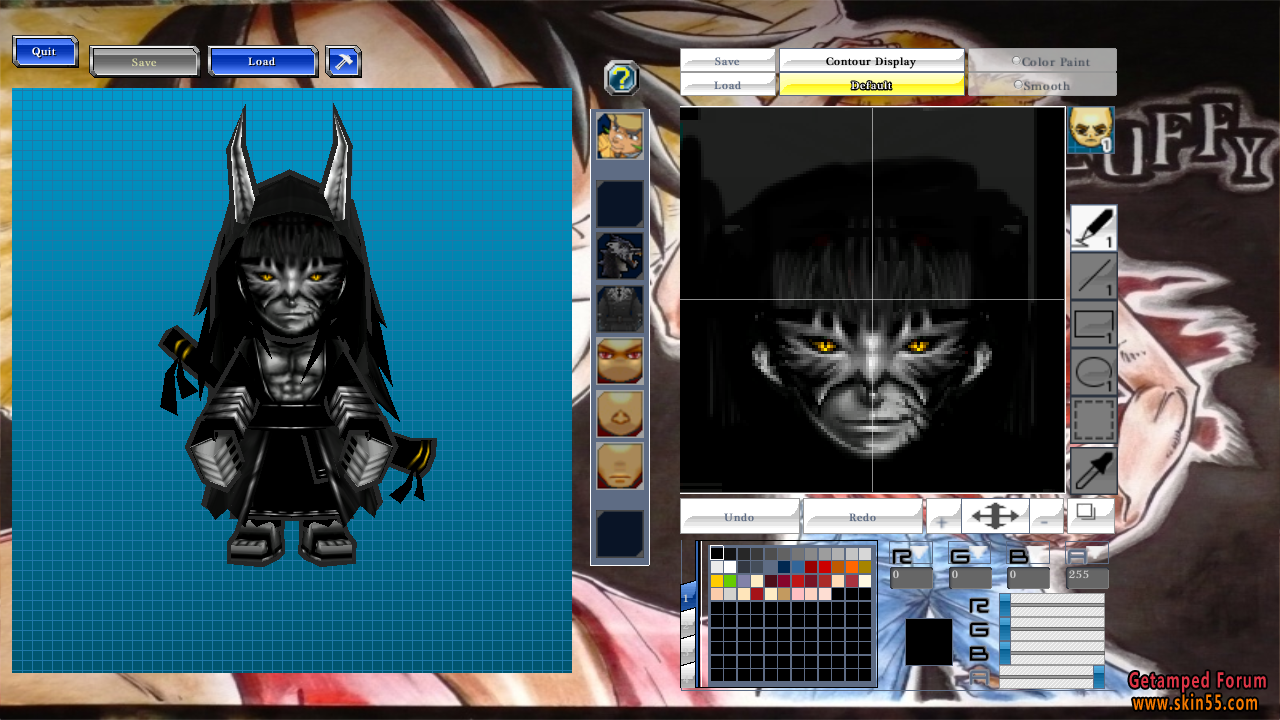Click the blue Load button at top left
Viewport: 1280px width, 720px height.
click(262, 61)
